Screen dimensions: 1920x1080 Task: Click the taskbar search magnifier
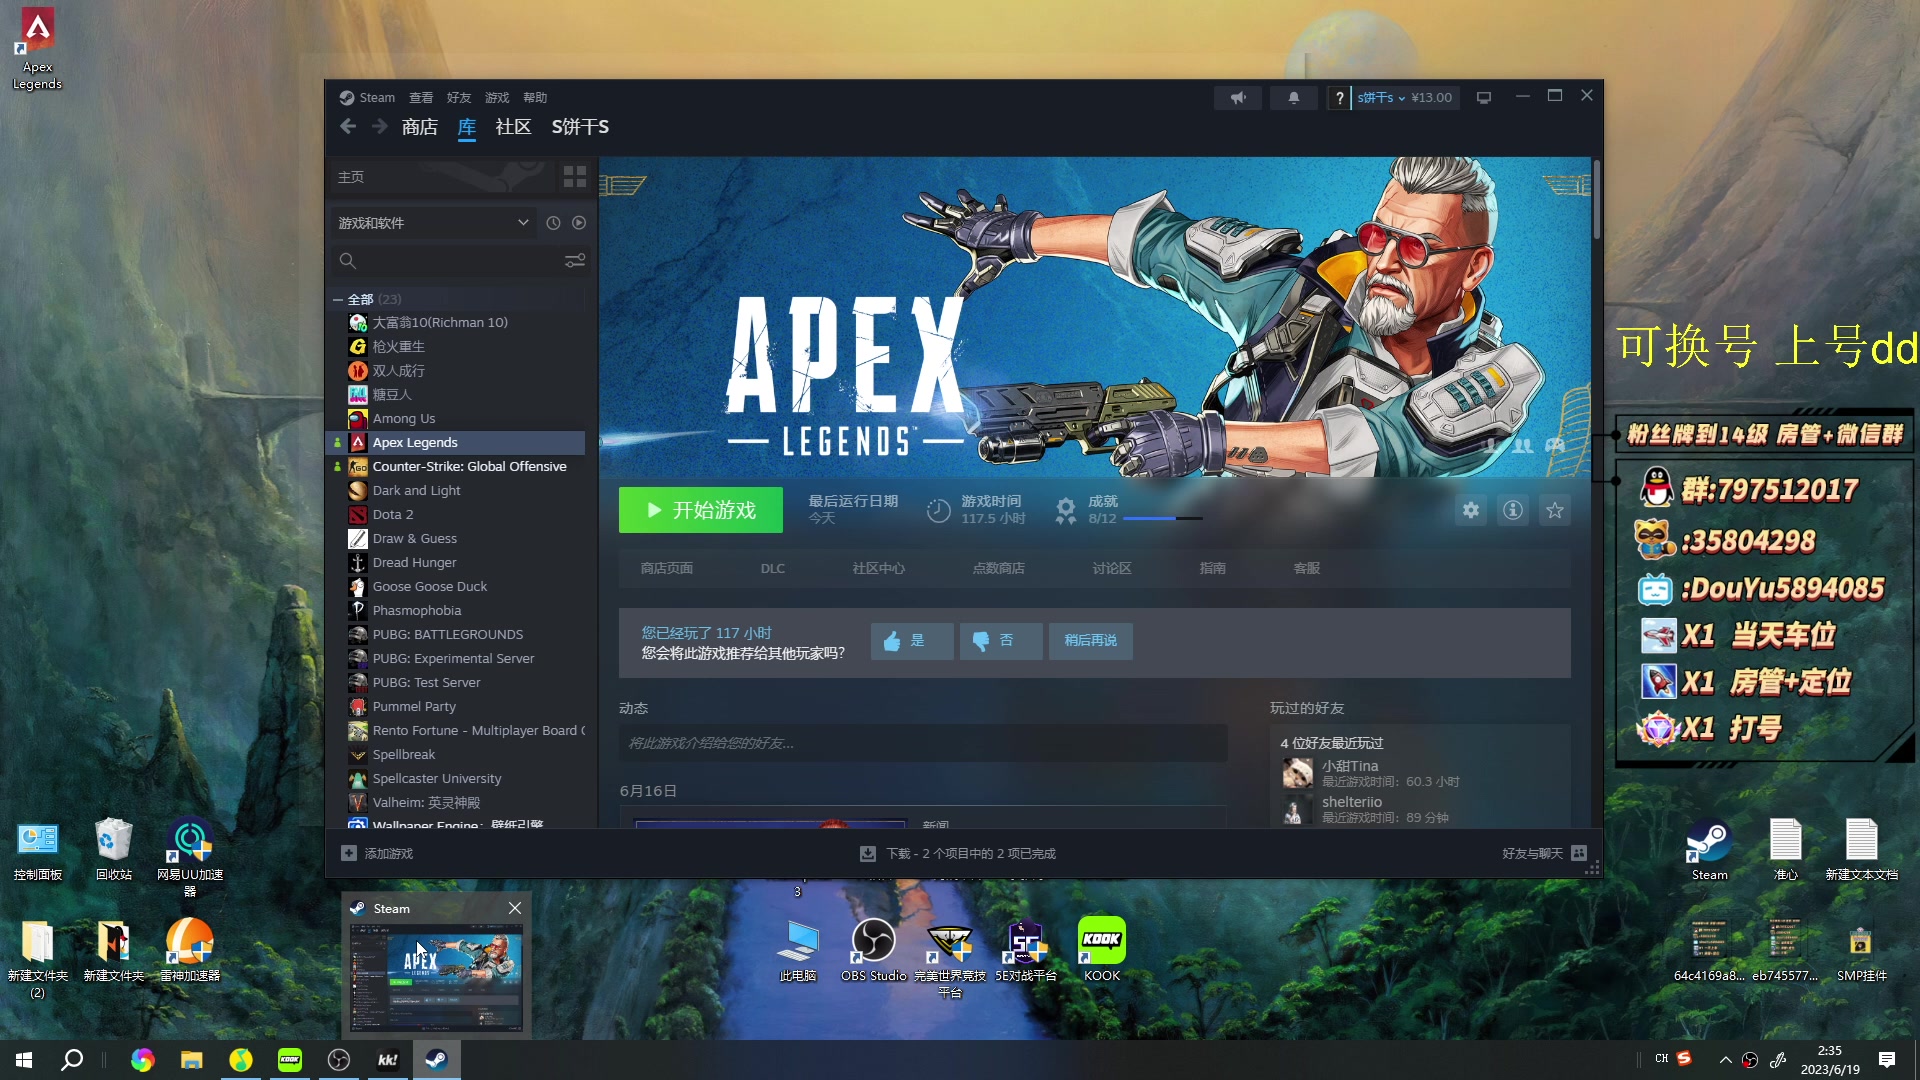(x=72, y=1060)
